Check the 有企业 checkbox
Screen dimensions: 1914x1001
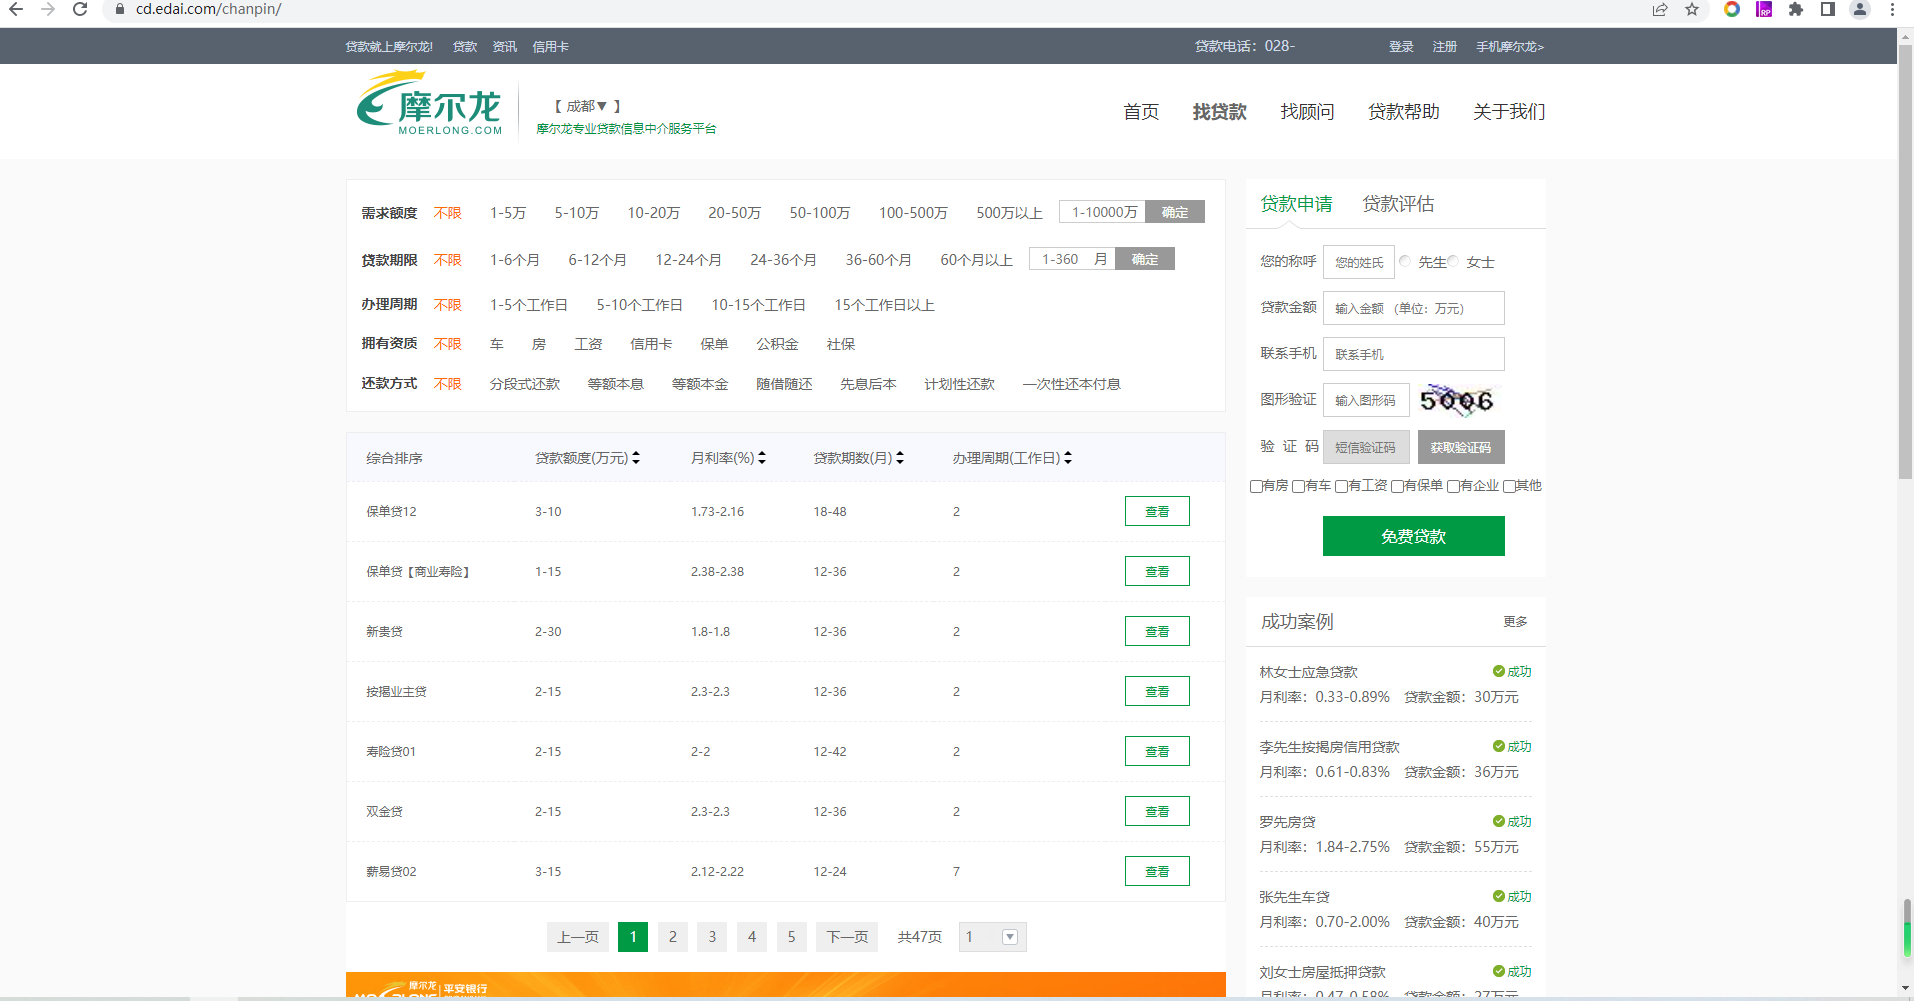pyautogui.click(x=1453, y=486)
